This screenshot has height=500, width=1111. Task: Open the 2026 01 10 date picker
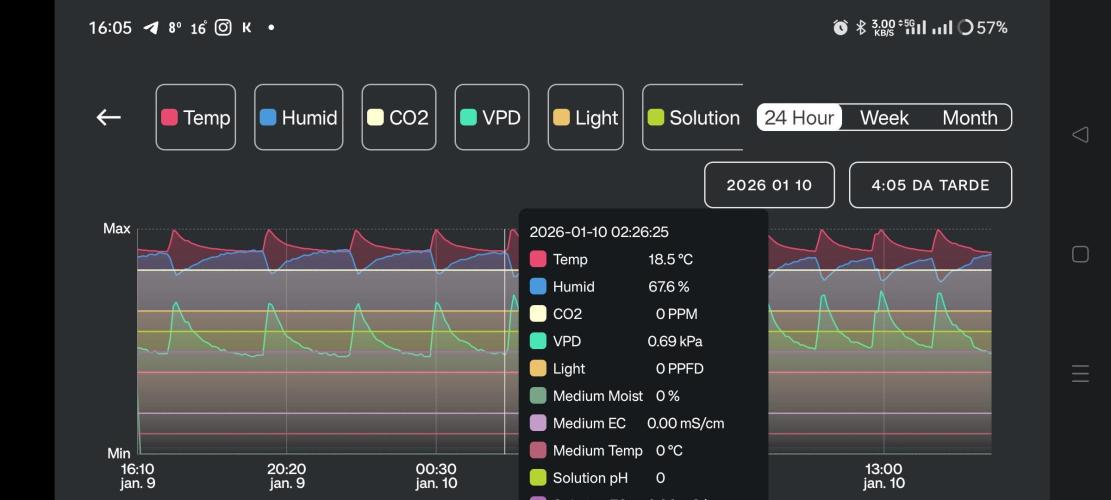769,185
